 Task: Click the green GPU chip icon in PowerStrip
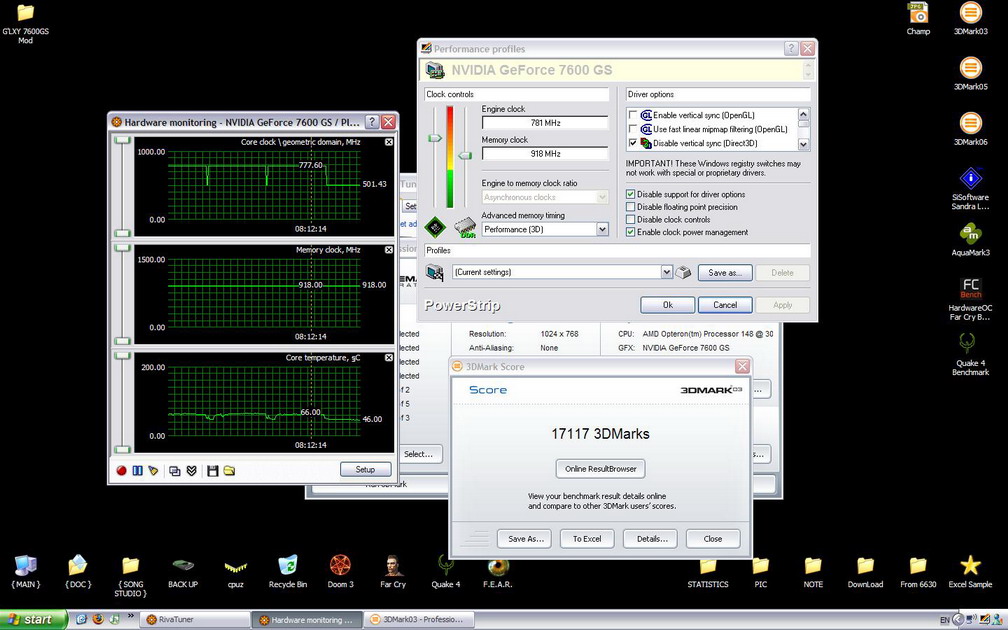click(x=435, y=227)
